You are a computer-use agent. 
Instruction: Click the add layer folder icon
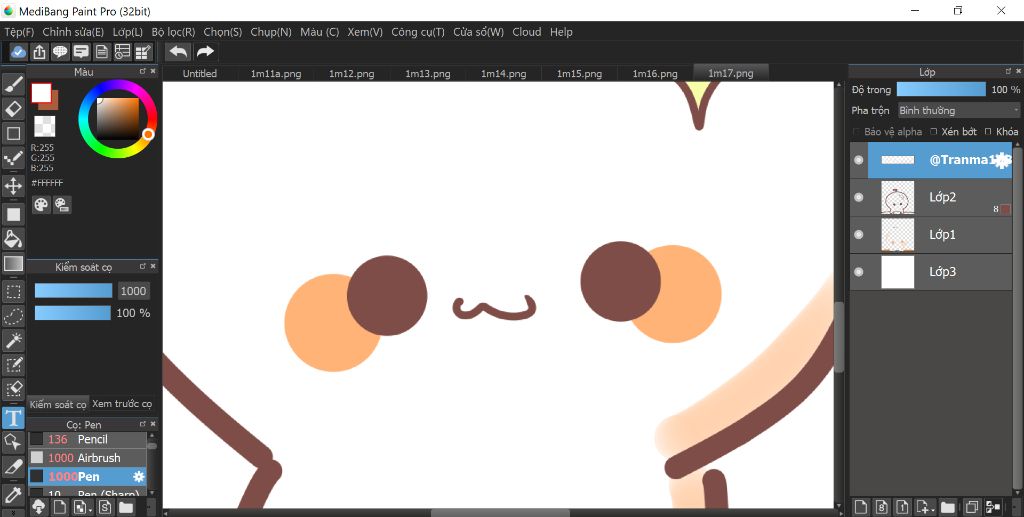point(948,507)
